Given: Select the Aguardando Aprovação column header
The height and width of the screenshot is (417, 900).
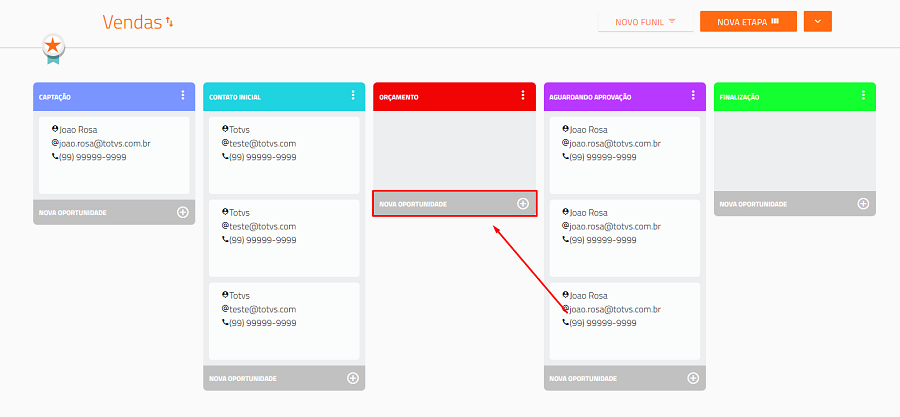Looking at the screenshot, I should point(624,96).
